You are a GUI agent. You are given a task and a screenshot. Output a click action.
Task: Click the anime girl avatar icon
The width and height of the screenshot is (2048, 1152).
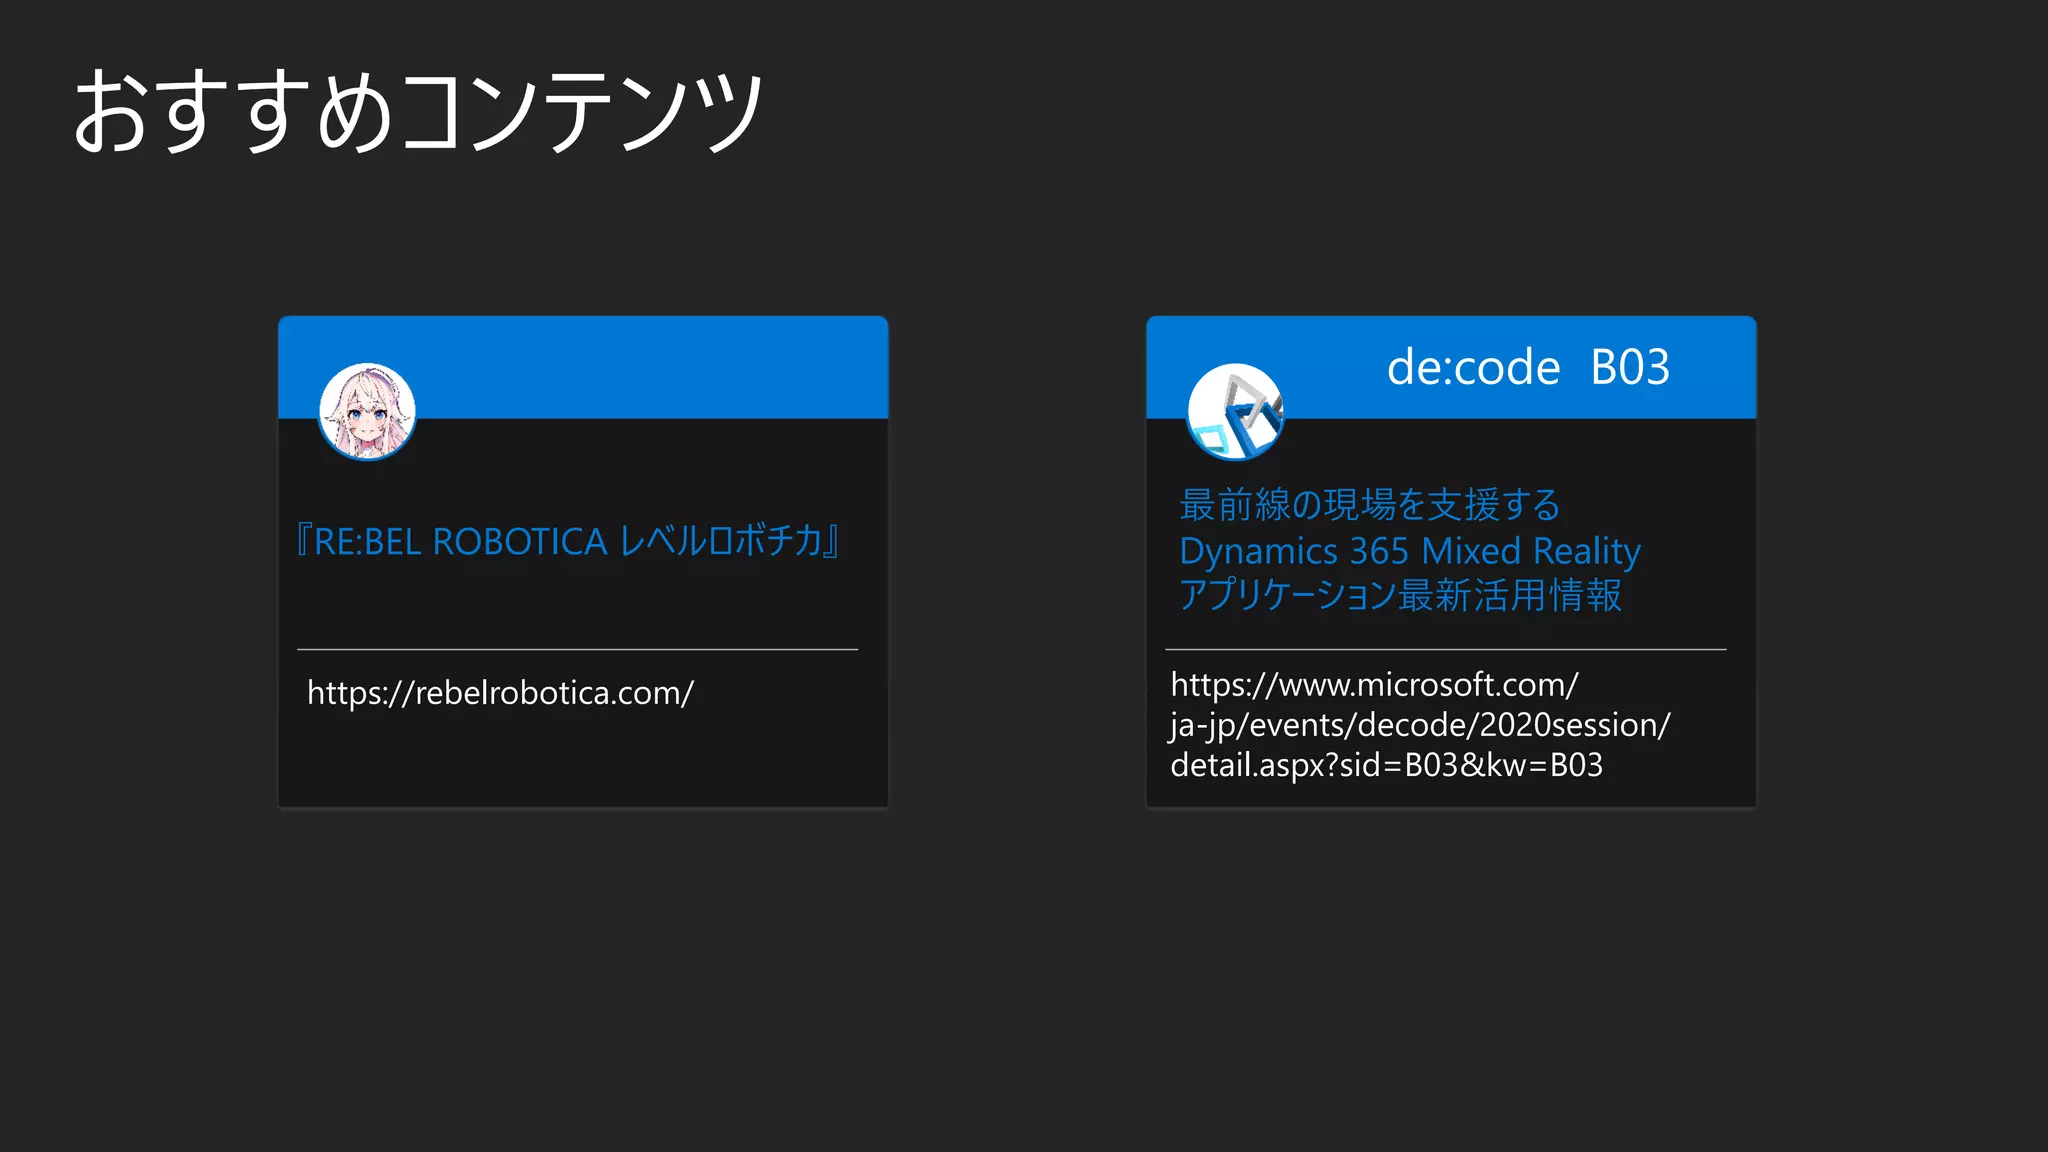click(x=367, y=411)
